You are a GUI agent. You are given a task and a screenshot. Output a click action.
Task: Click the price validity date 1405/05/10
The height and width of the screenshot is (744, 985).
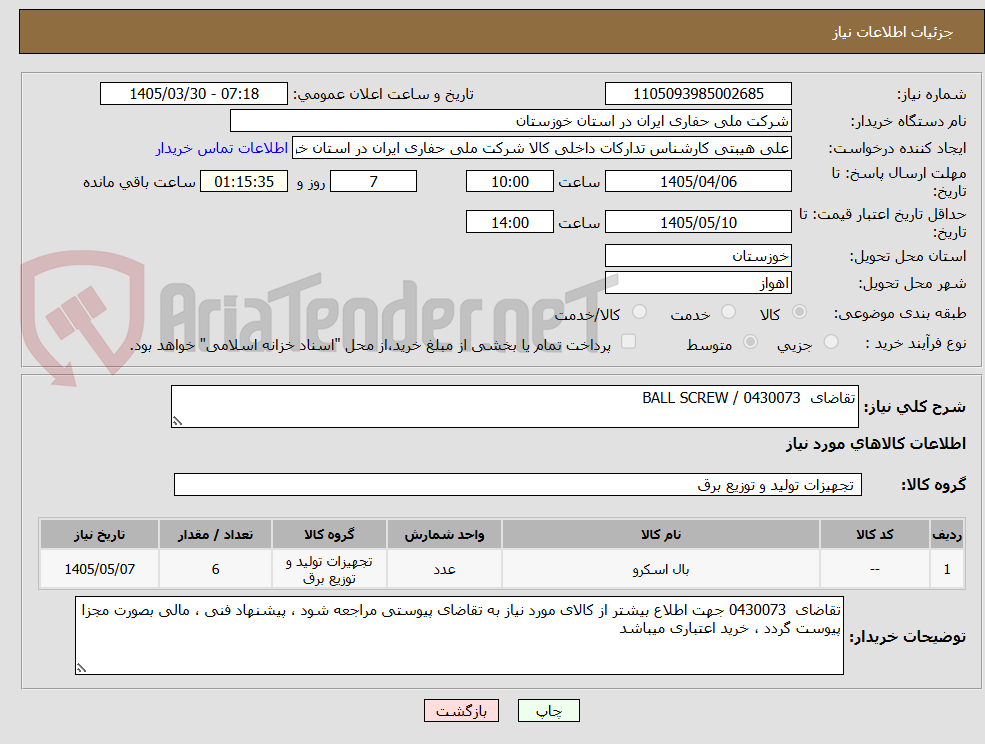pos(698,222)
